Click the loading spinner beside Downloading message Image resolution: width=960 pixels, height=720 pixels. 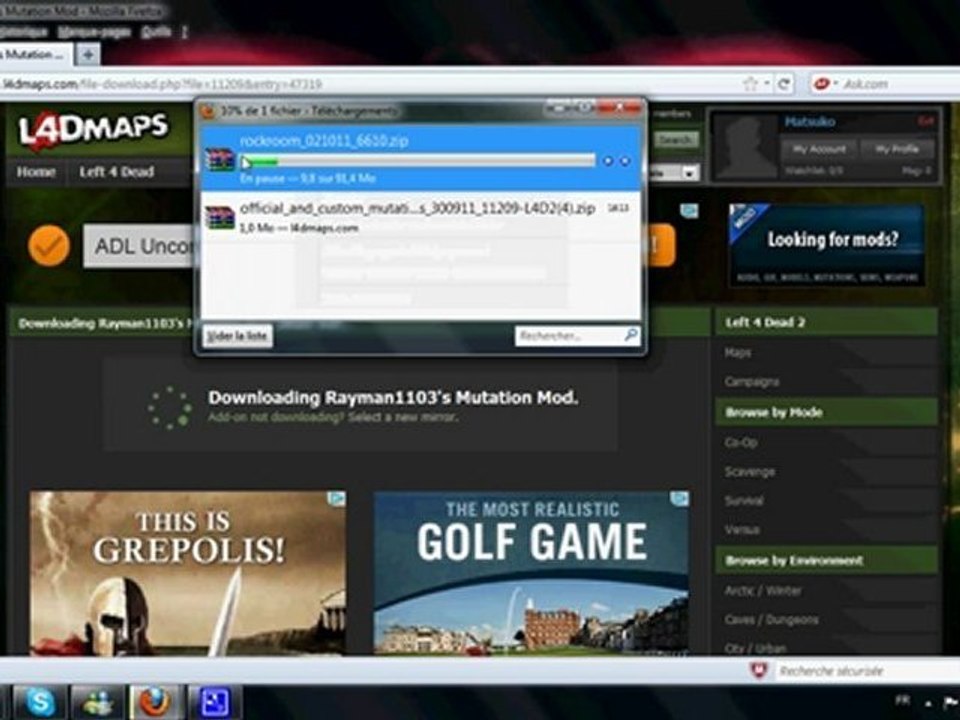170,408
